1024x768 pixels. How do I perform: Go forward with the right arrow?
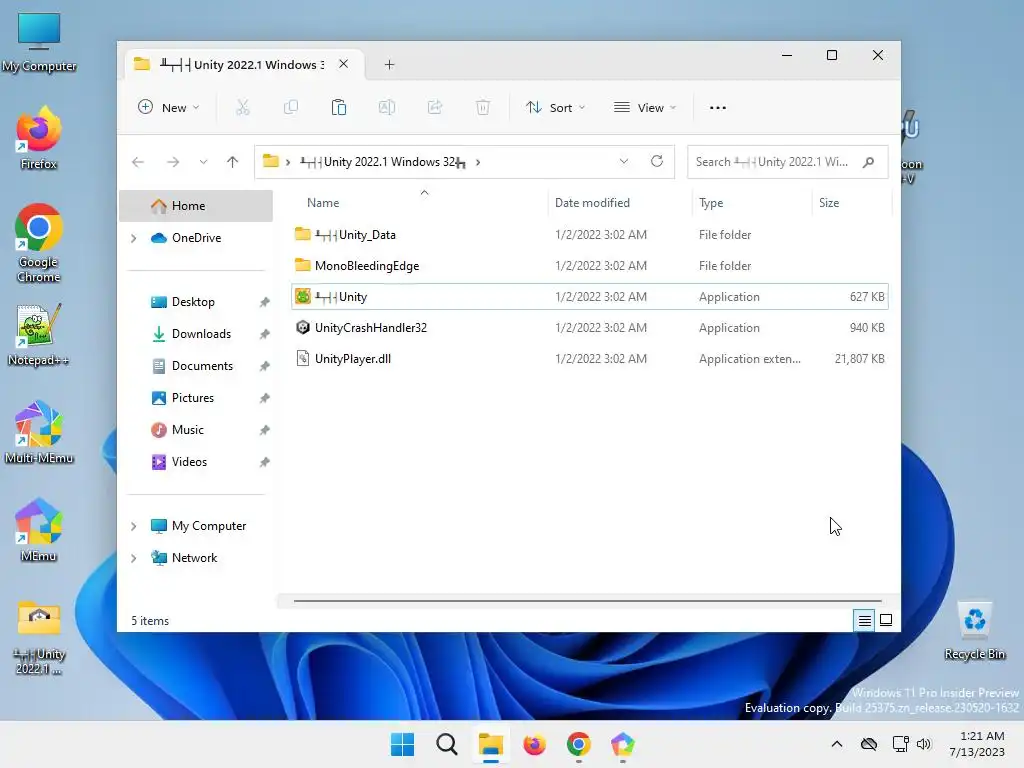pos(173,162)
